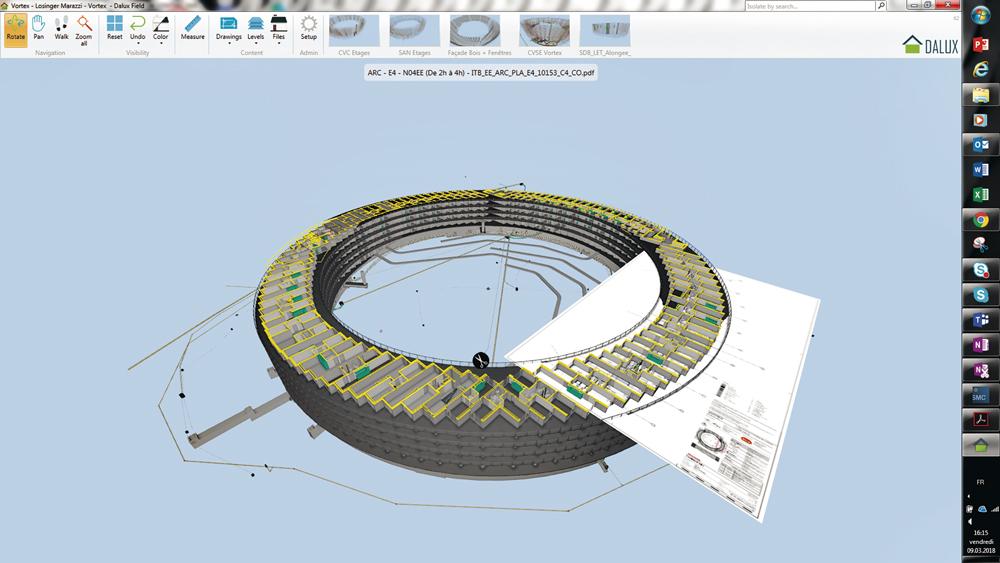Open PowerPoint from the taskbar
The image size is (1000, 563).
click(x=980, y=44)
